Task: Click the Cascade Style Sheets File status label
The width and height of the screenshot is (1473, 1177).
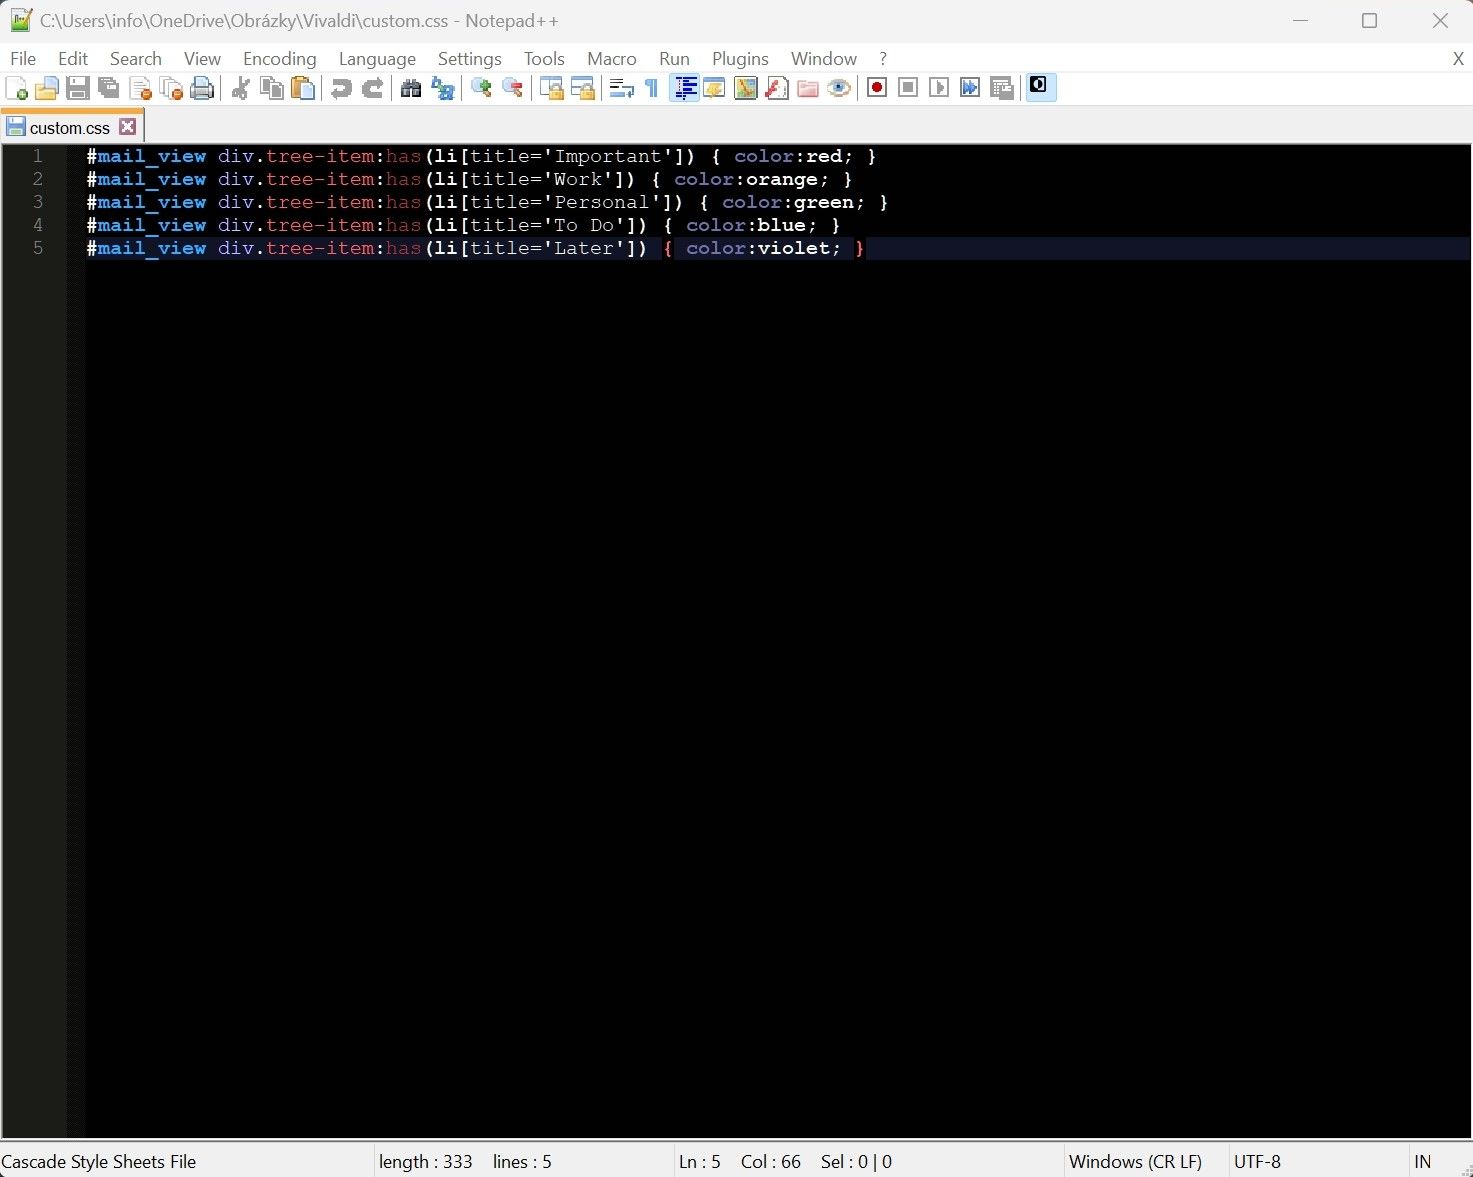Action: coord(99,1162)
